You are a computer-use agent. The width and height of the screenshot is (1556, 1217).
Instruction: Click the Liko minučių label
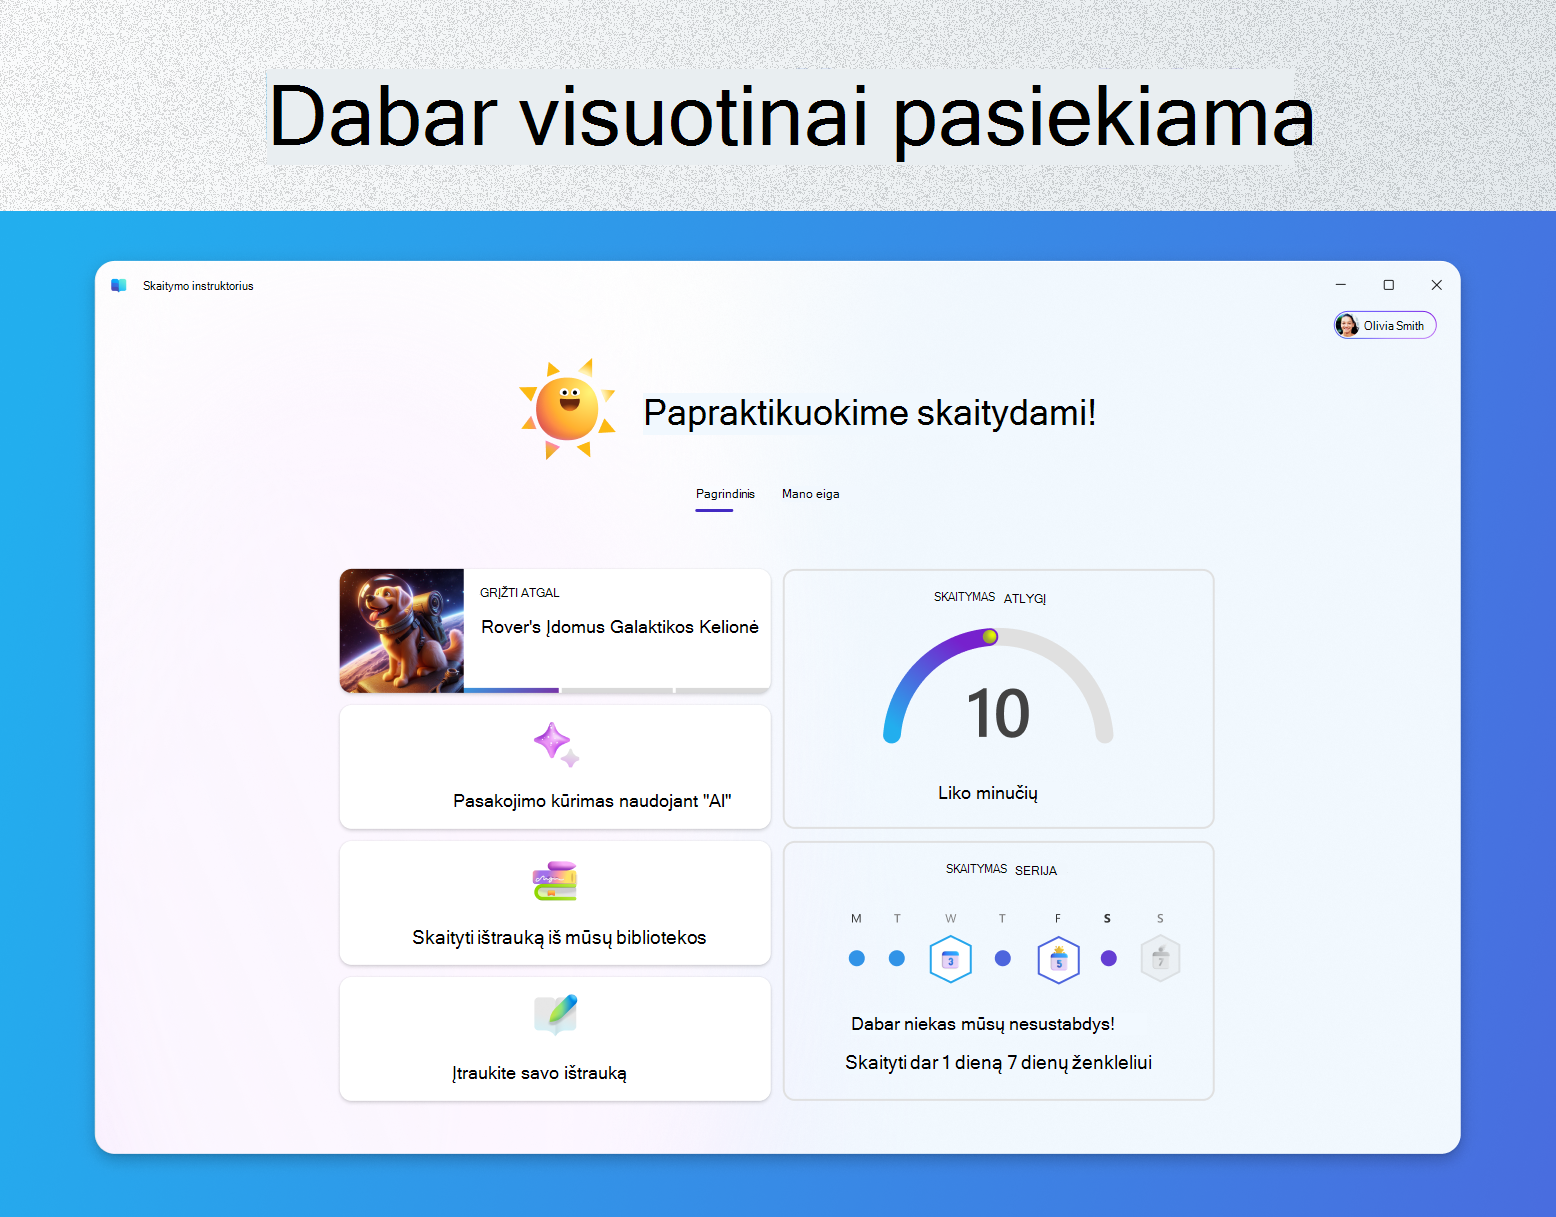pyautogui.click(x=988, y=793)
